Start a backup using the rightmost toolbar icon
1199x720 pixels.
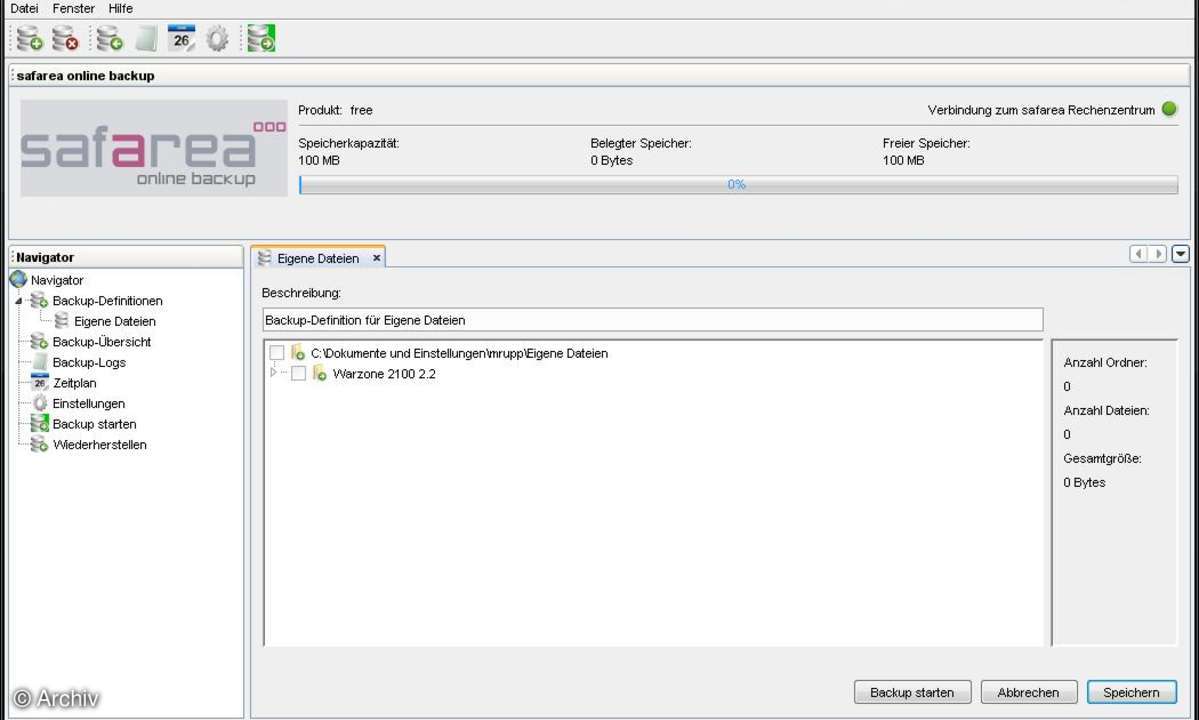260,38
